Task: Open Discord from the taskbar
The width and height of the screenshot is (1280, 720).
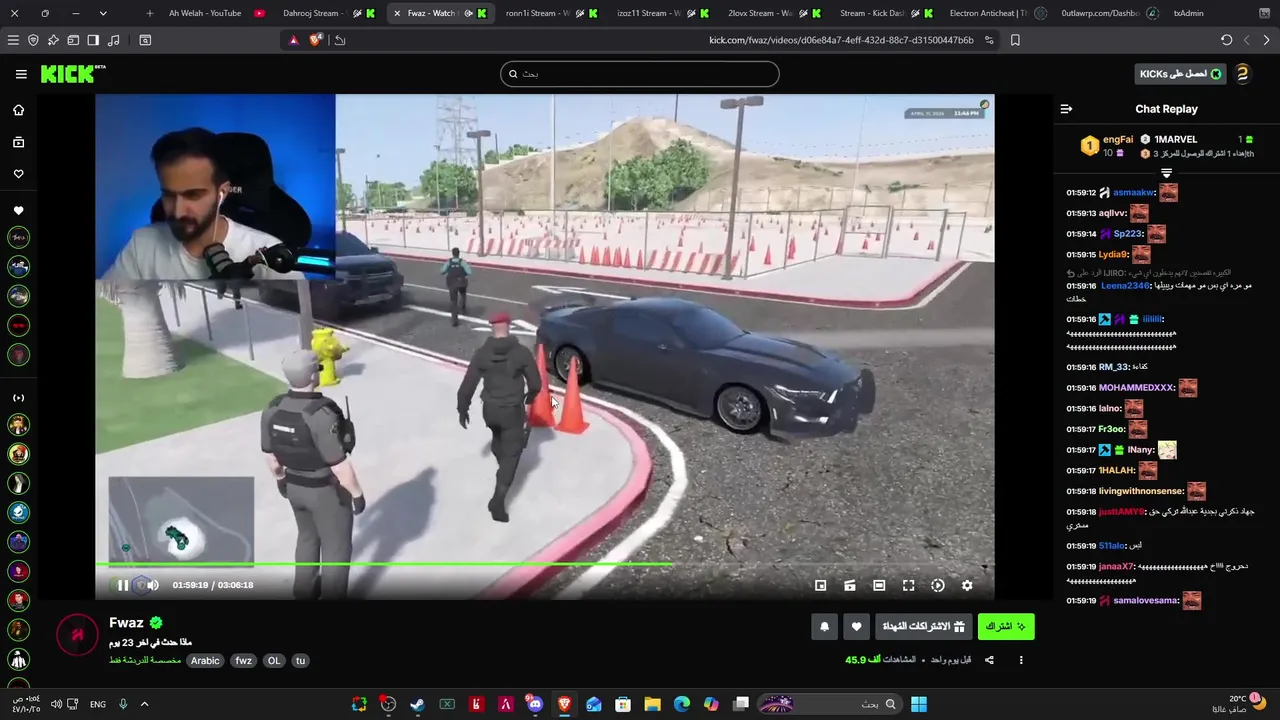Action: coord(535,704)
